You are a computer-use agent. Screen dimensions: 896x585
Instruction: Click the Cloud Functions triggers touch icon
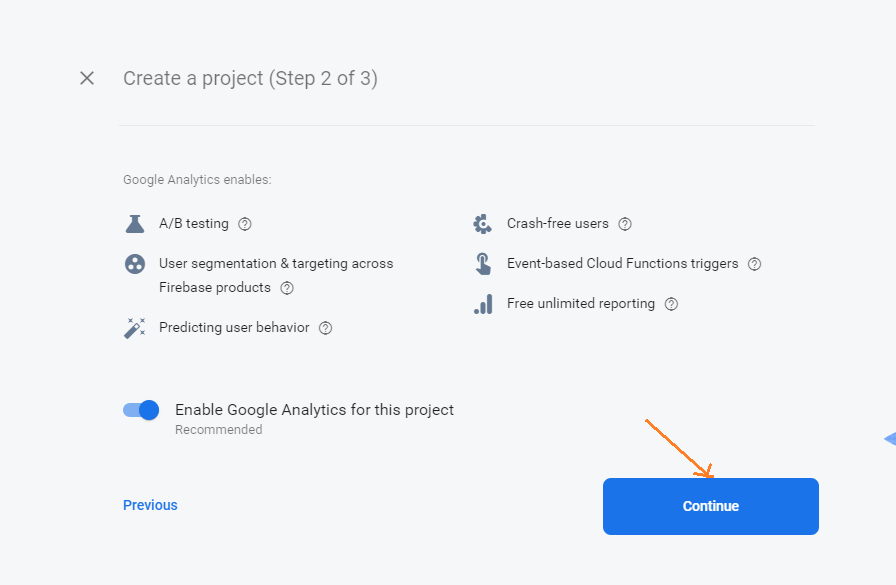(483, 264)
